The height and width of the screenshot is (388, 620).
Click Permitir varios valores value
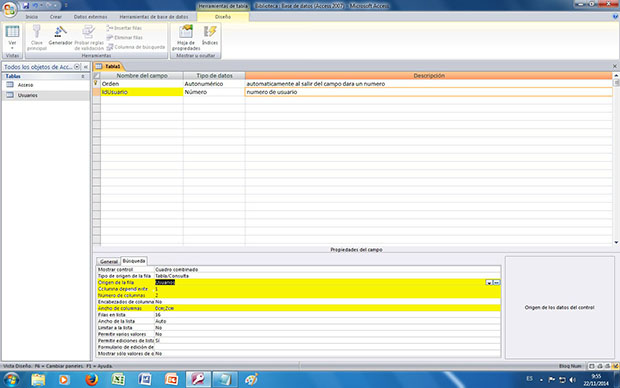coord(327,334)
